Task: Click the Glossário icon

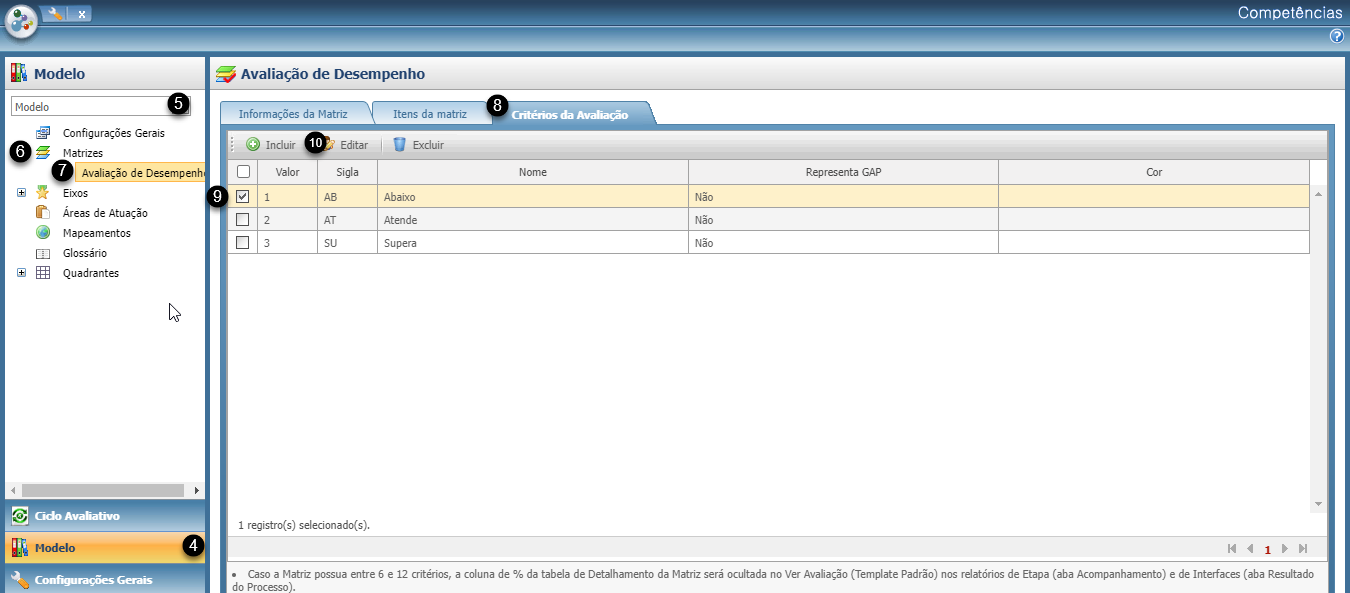Action: click(x=43, y=253)
